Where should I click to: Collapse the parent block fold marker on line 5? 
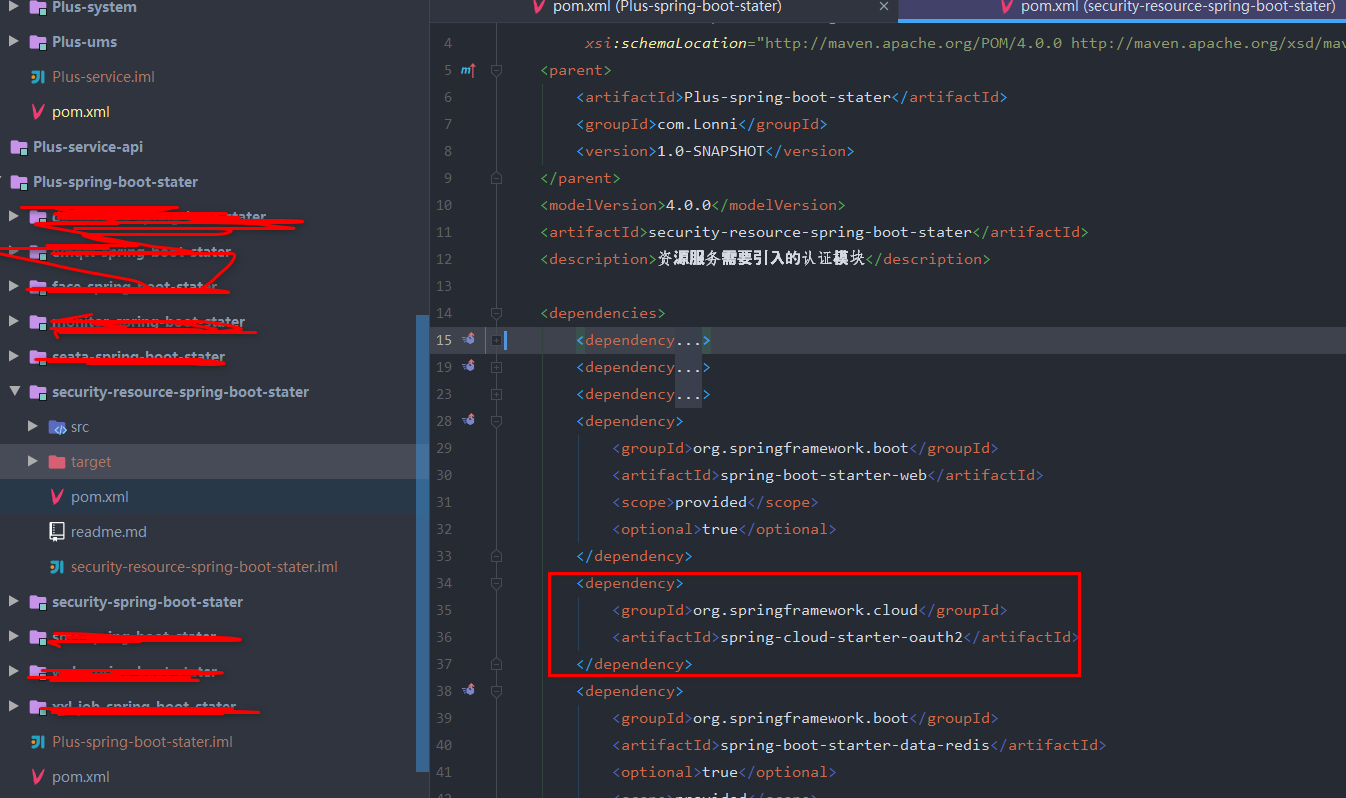pos(496,70)
